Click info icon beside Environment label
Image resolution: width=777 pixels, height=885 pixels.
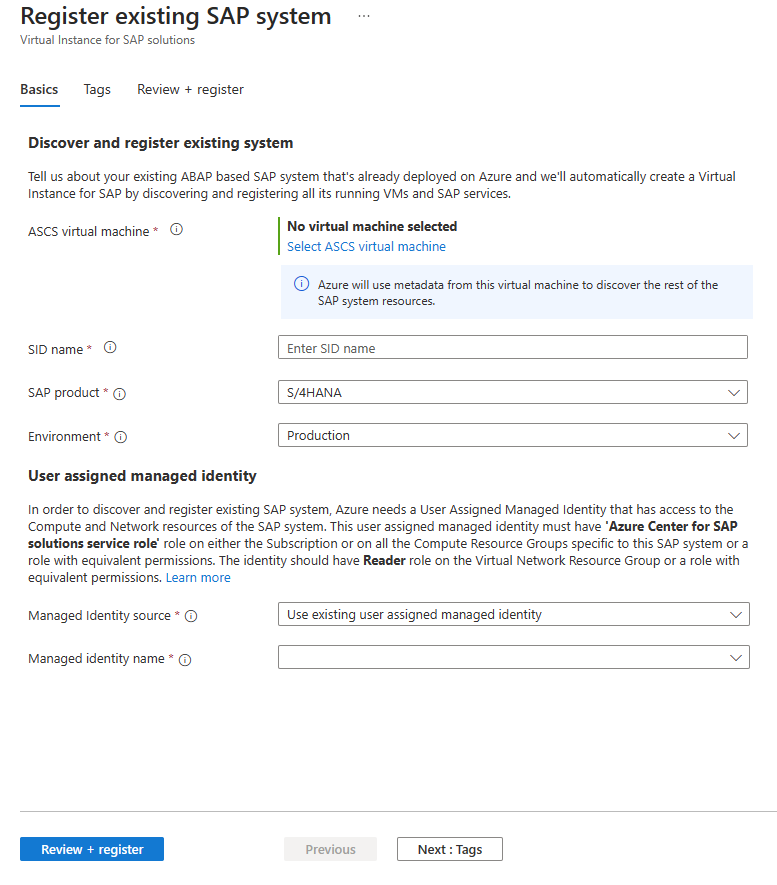coord(121,437)
